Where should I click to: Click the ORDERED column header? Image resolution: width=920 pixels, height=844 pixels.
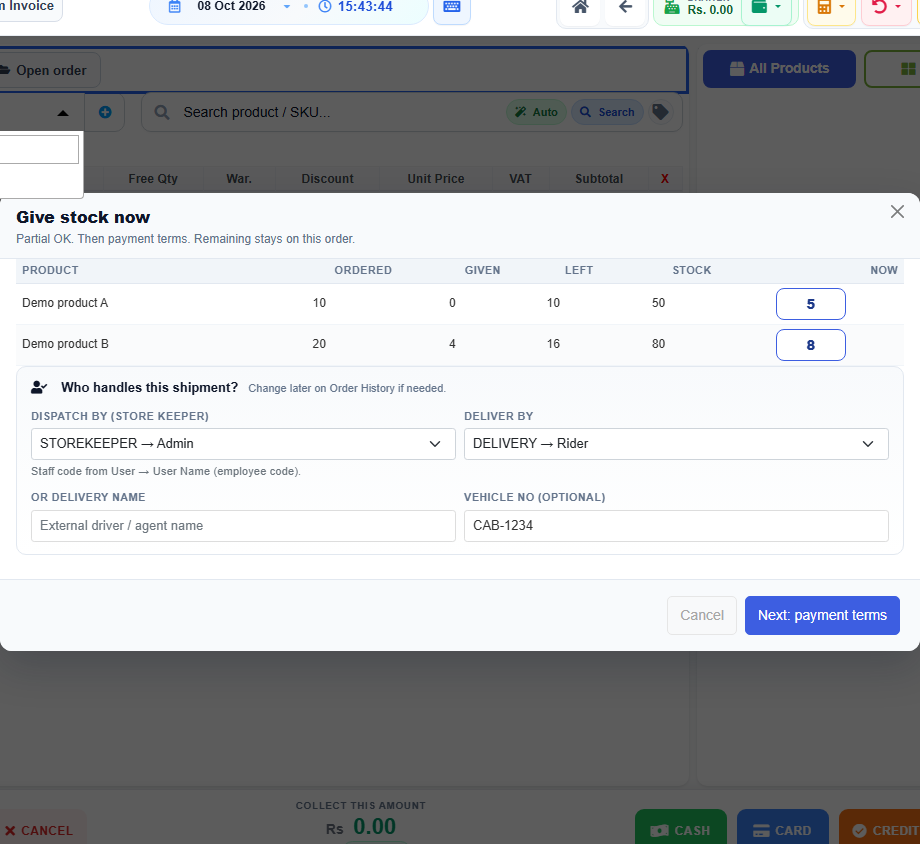tap(363, 271)
